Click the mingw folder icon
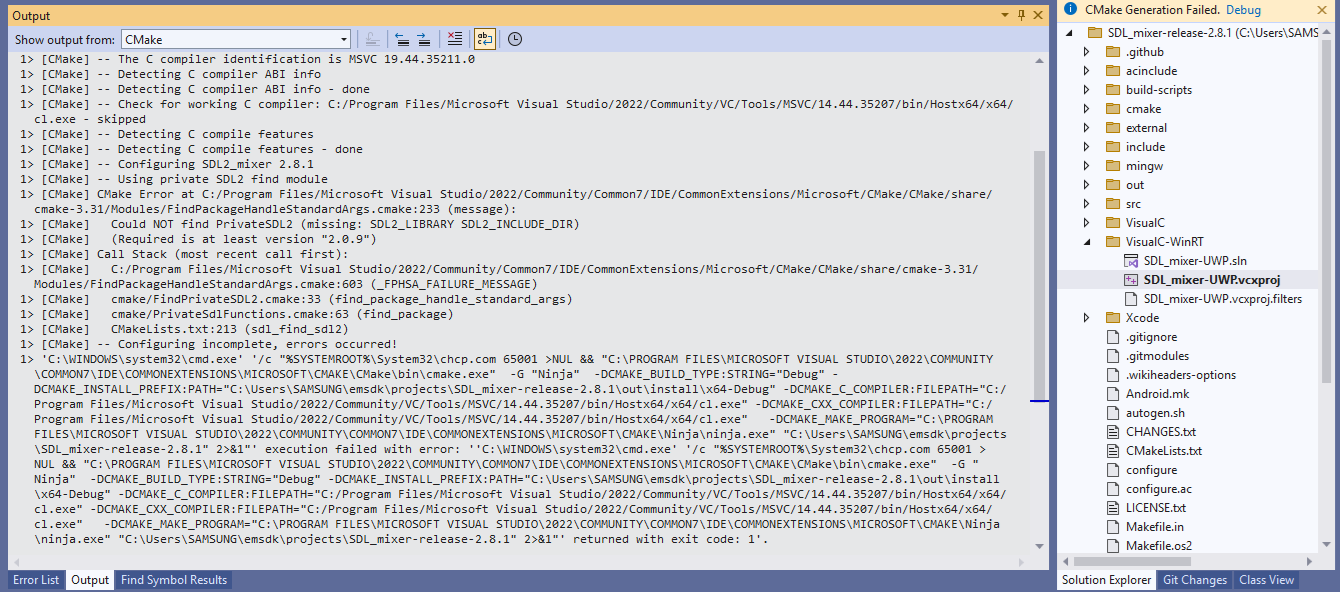Image resolution: width=1340 pixels, height=592 pixels. coord(1113,166)
